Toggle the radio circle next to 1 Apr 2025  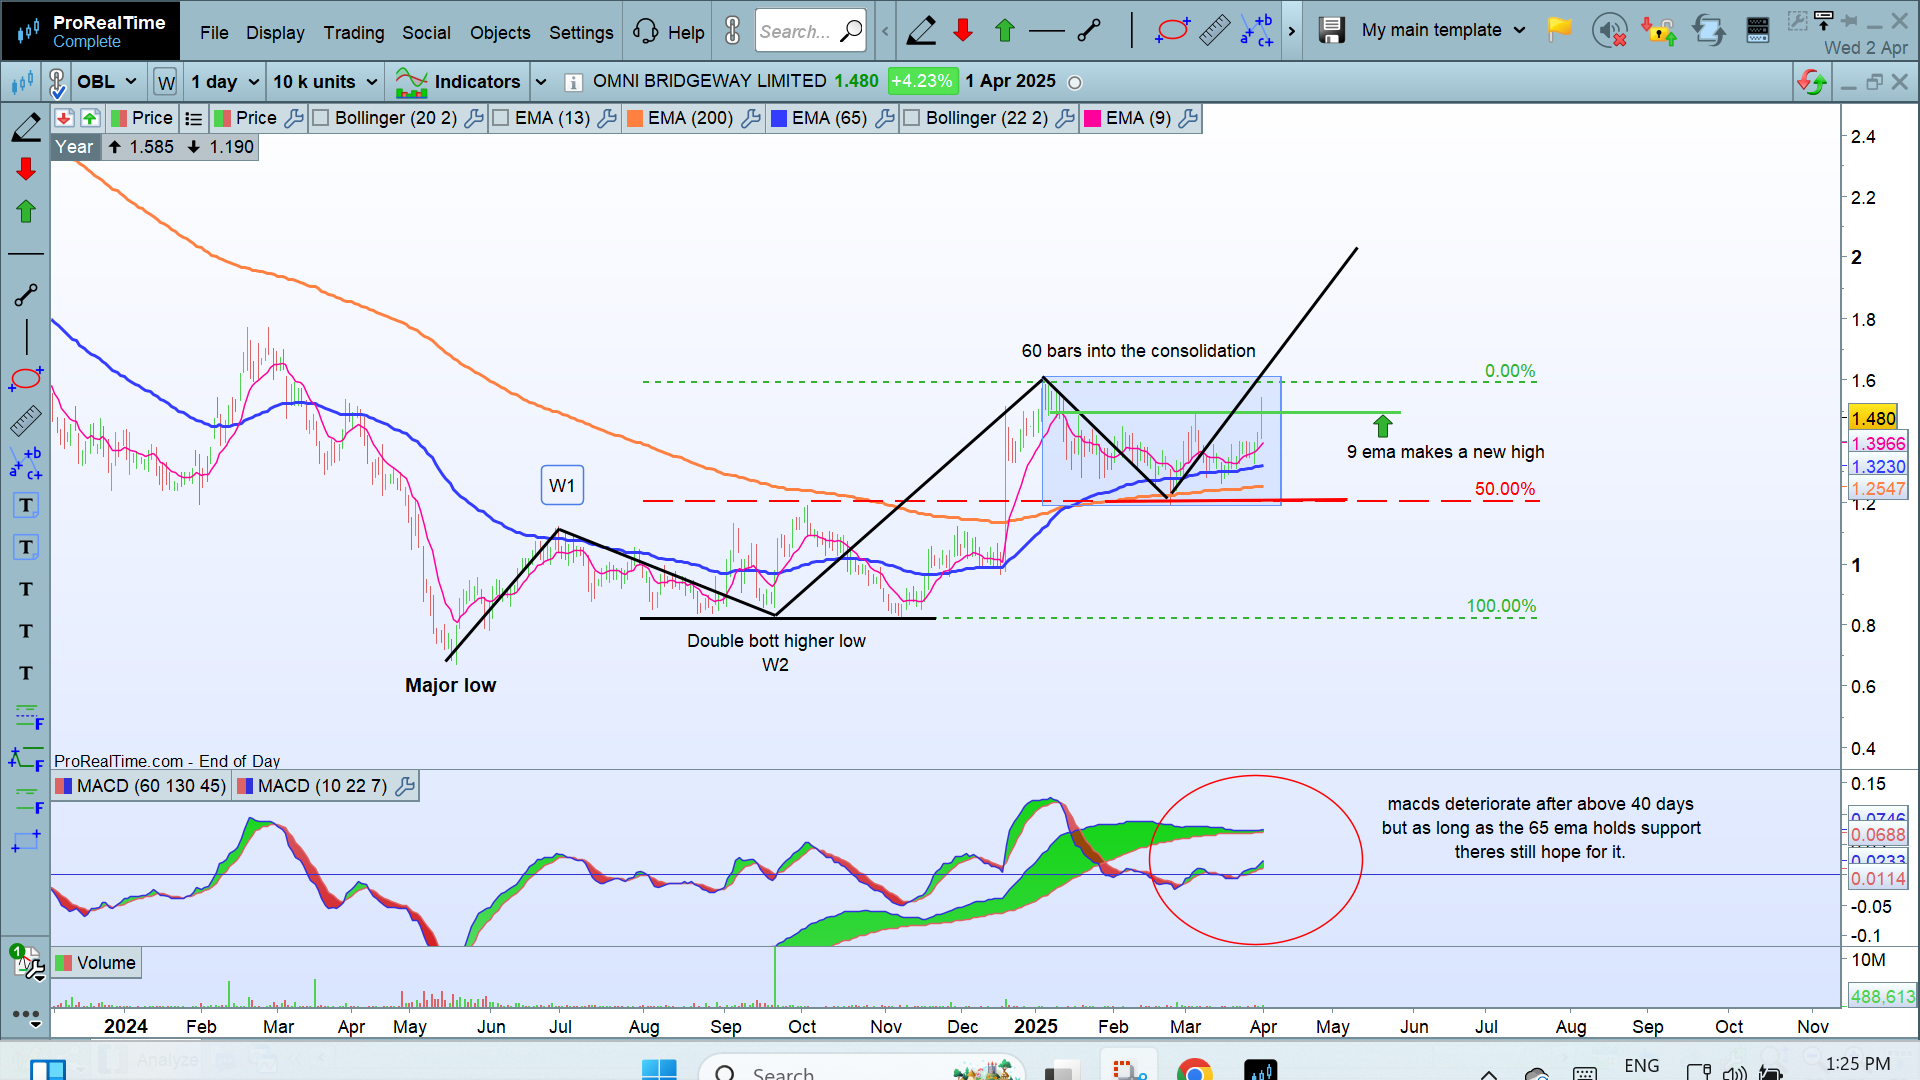coord(1075,82)
